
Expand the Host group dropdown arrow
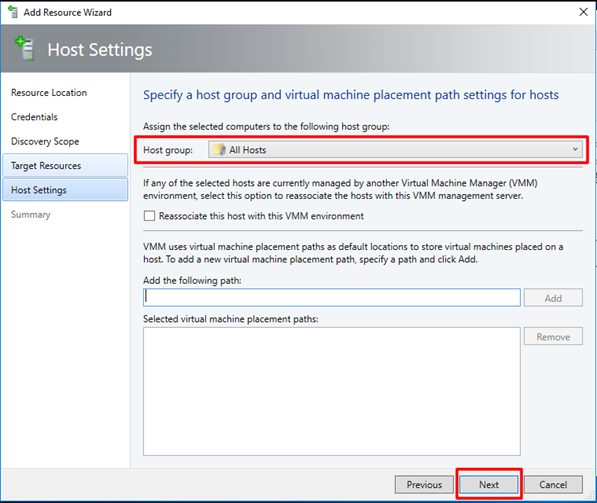tap(575, 149)
